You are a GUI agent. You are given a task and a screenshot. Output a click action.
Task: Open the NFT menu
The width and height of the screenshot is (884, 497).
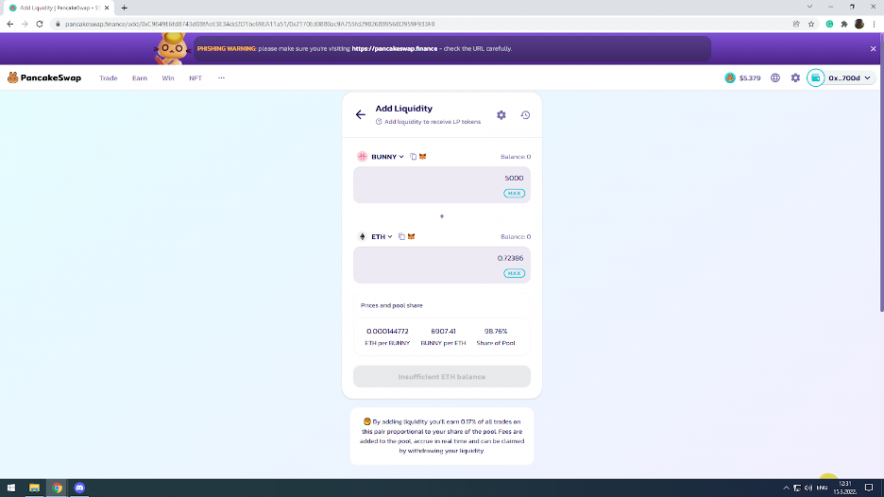[195, 78]
